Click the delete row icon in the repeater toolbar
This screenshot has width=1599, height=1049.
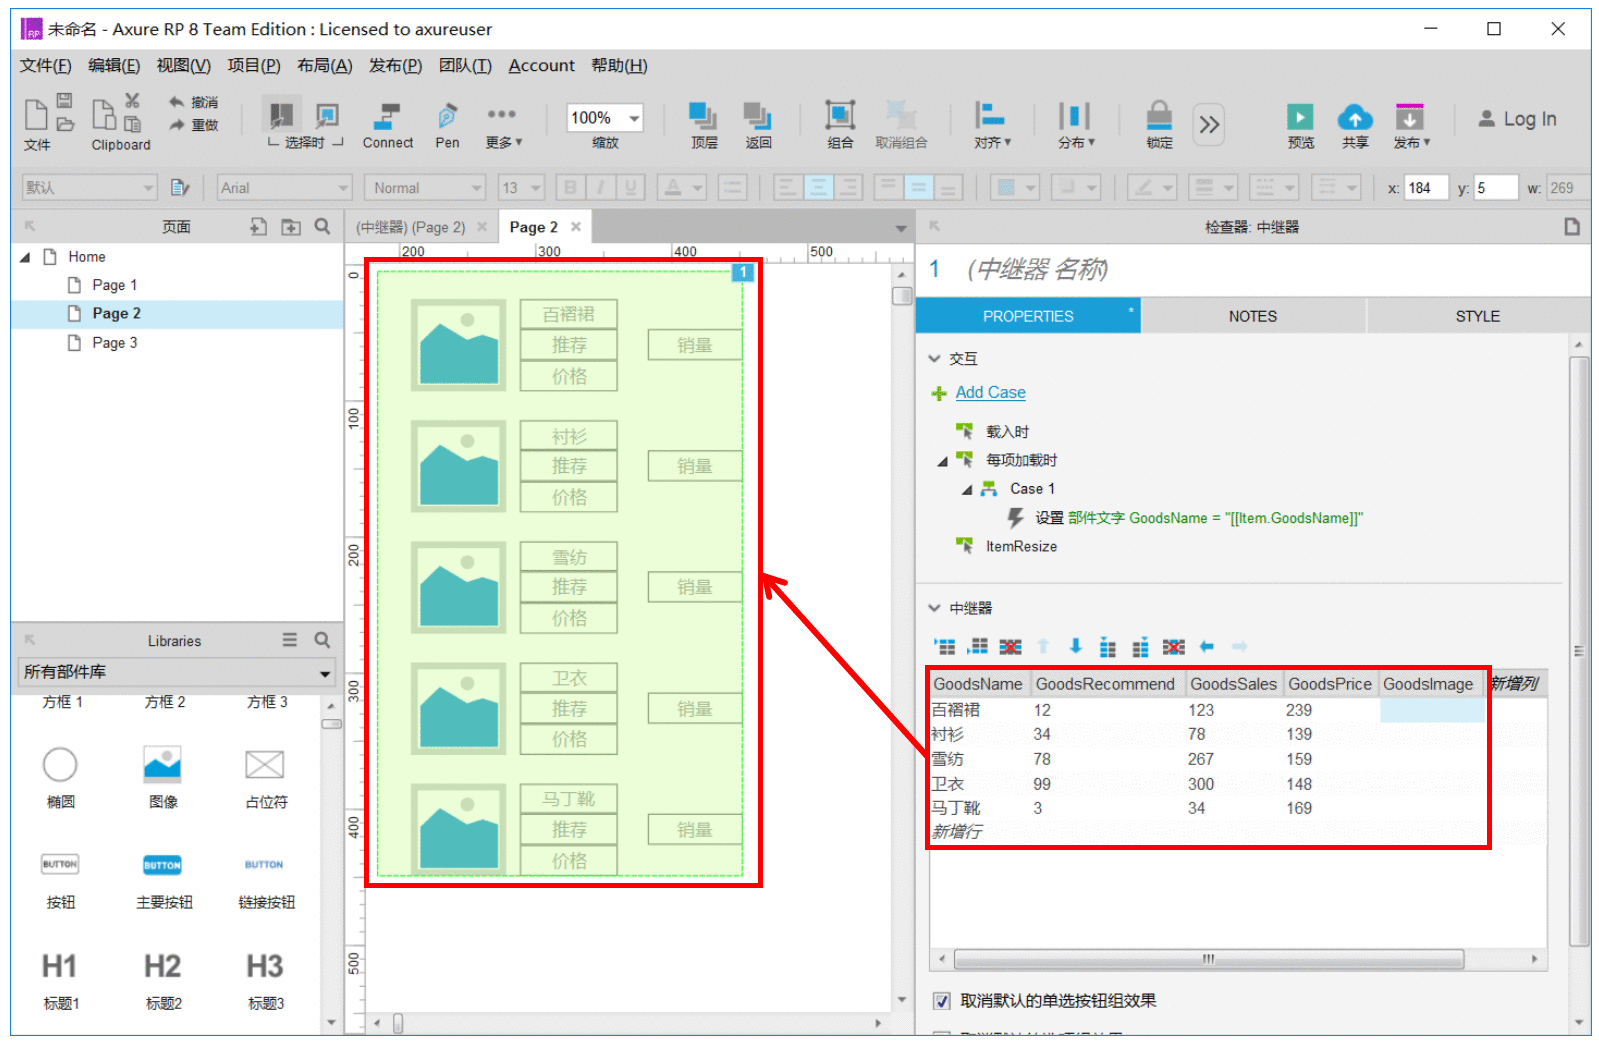1011,647
